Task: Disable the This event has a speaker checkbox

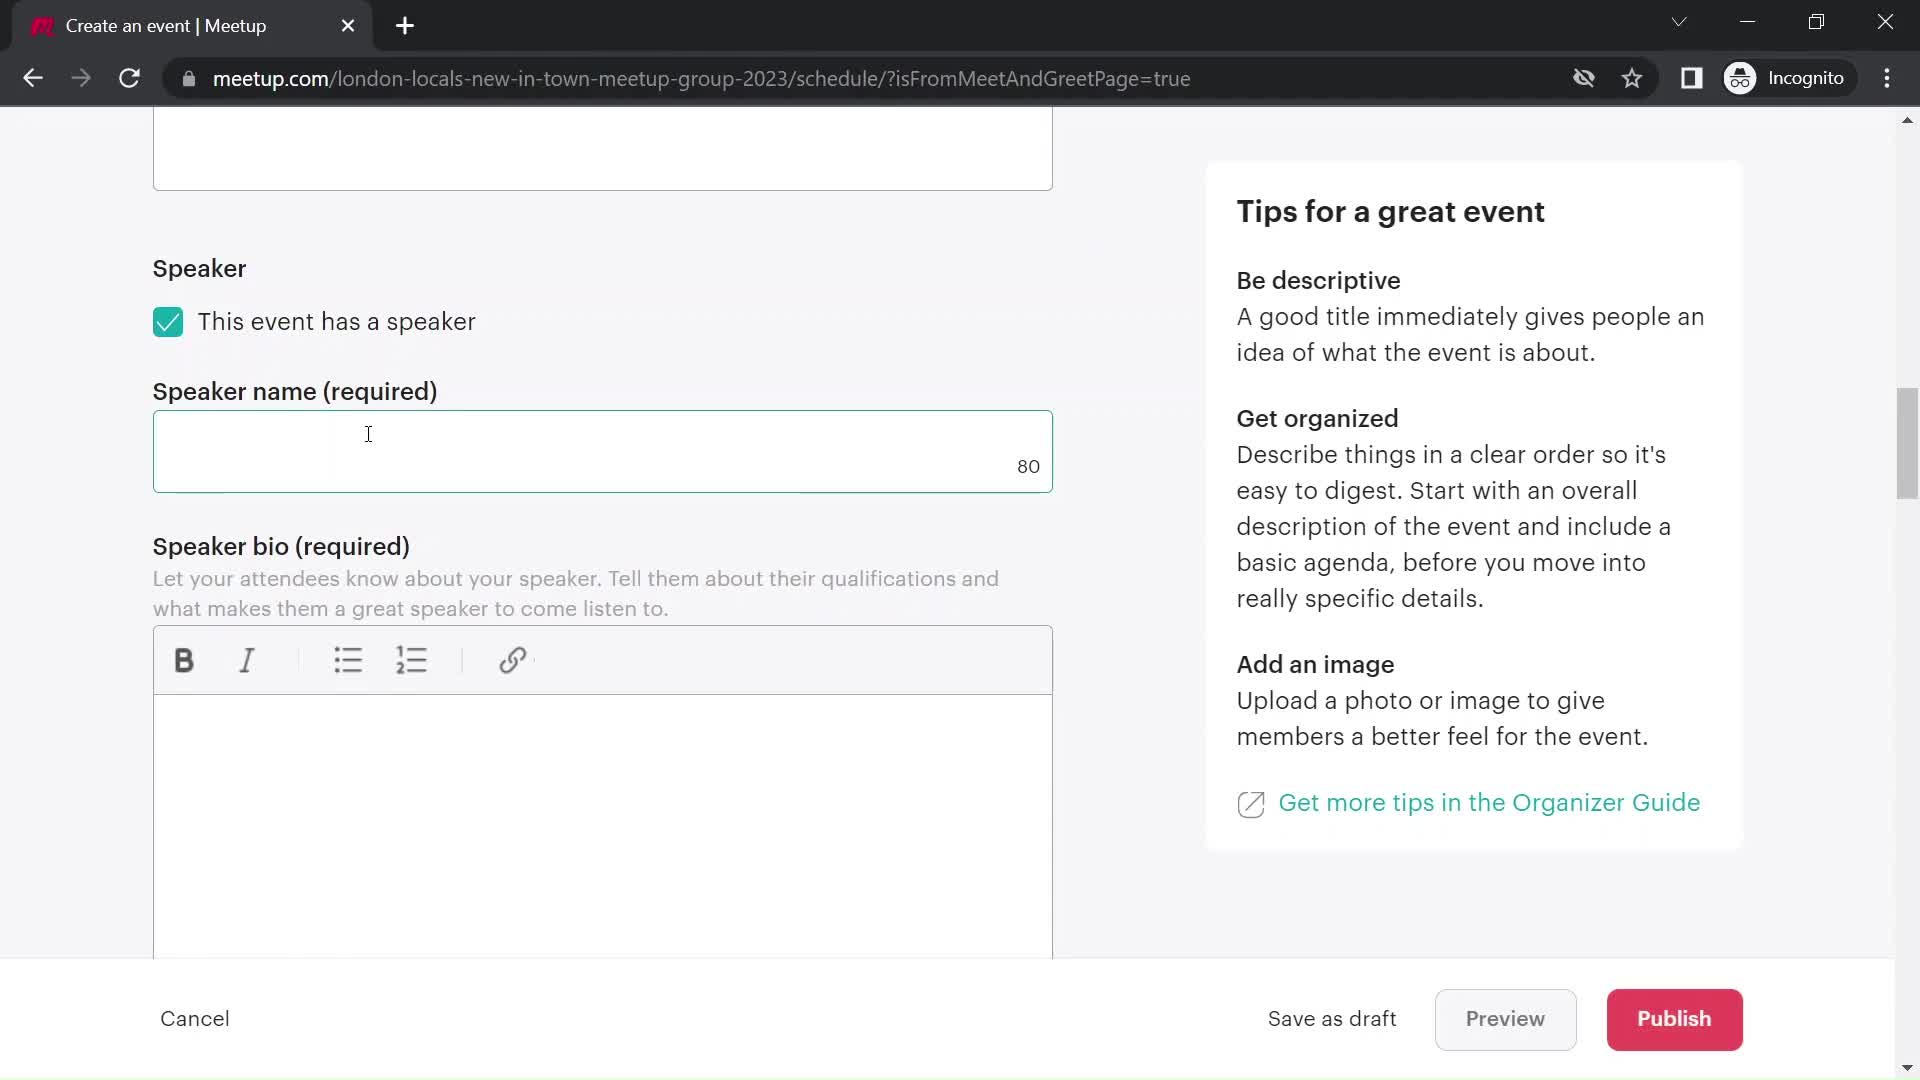Action: (167, 322)
